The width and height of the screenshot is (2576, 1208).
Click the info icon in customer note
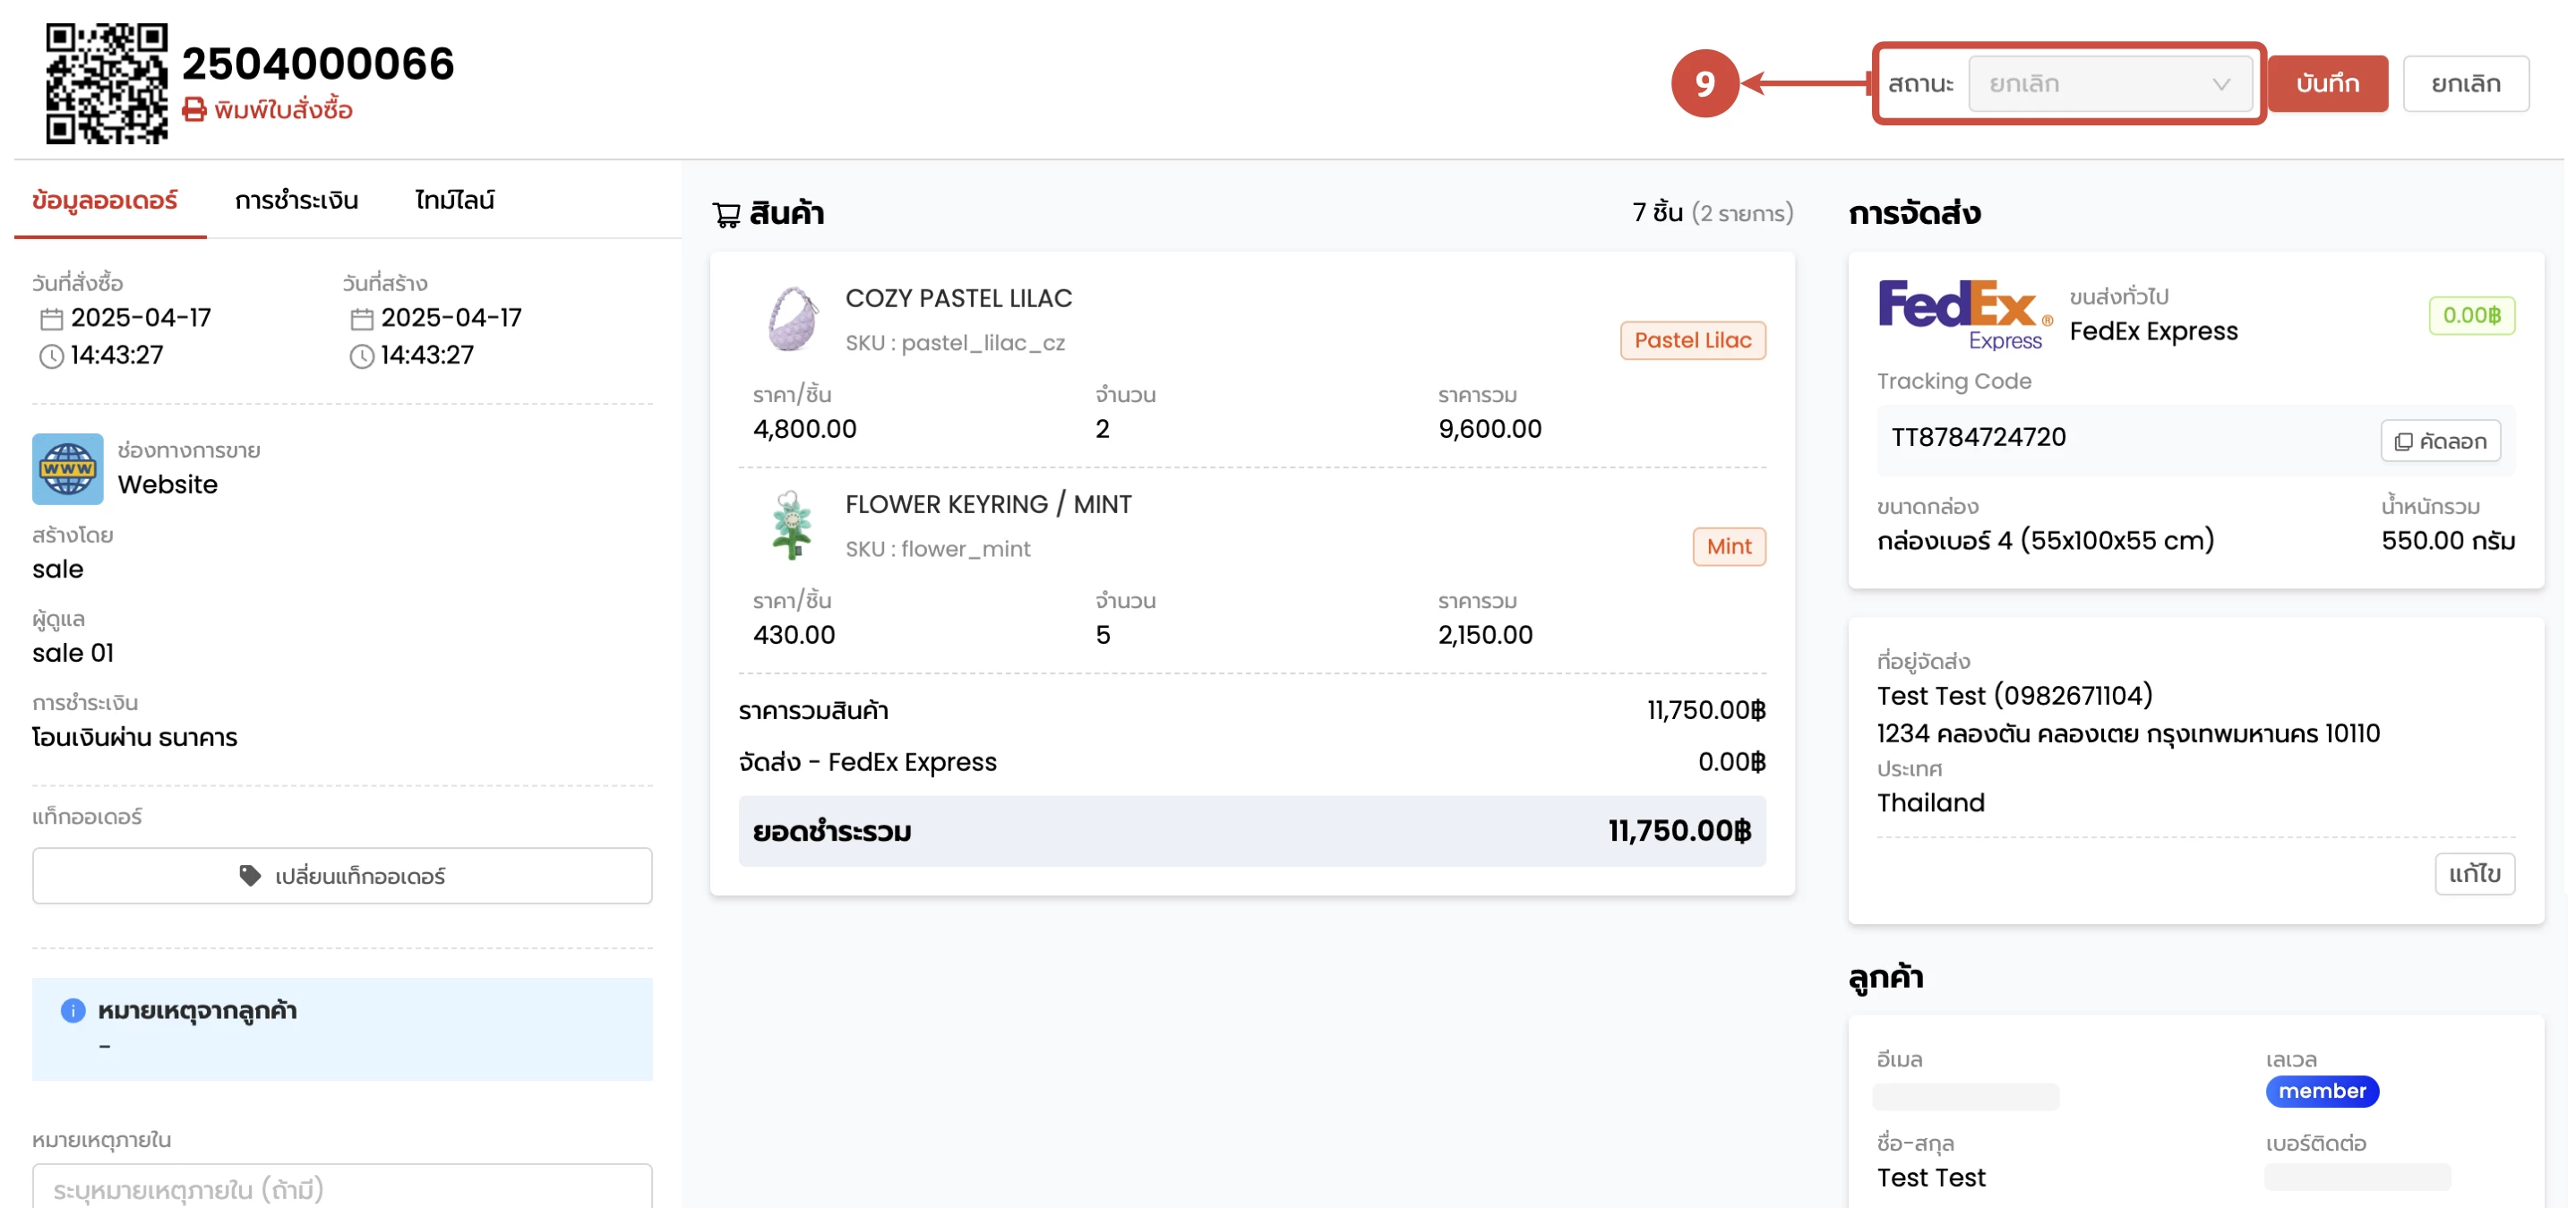(x=73, y=1010)
